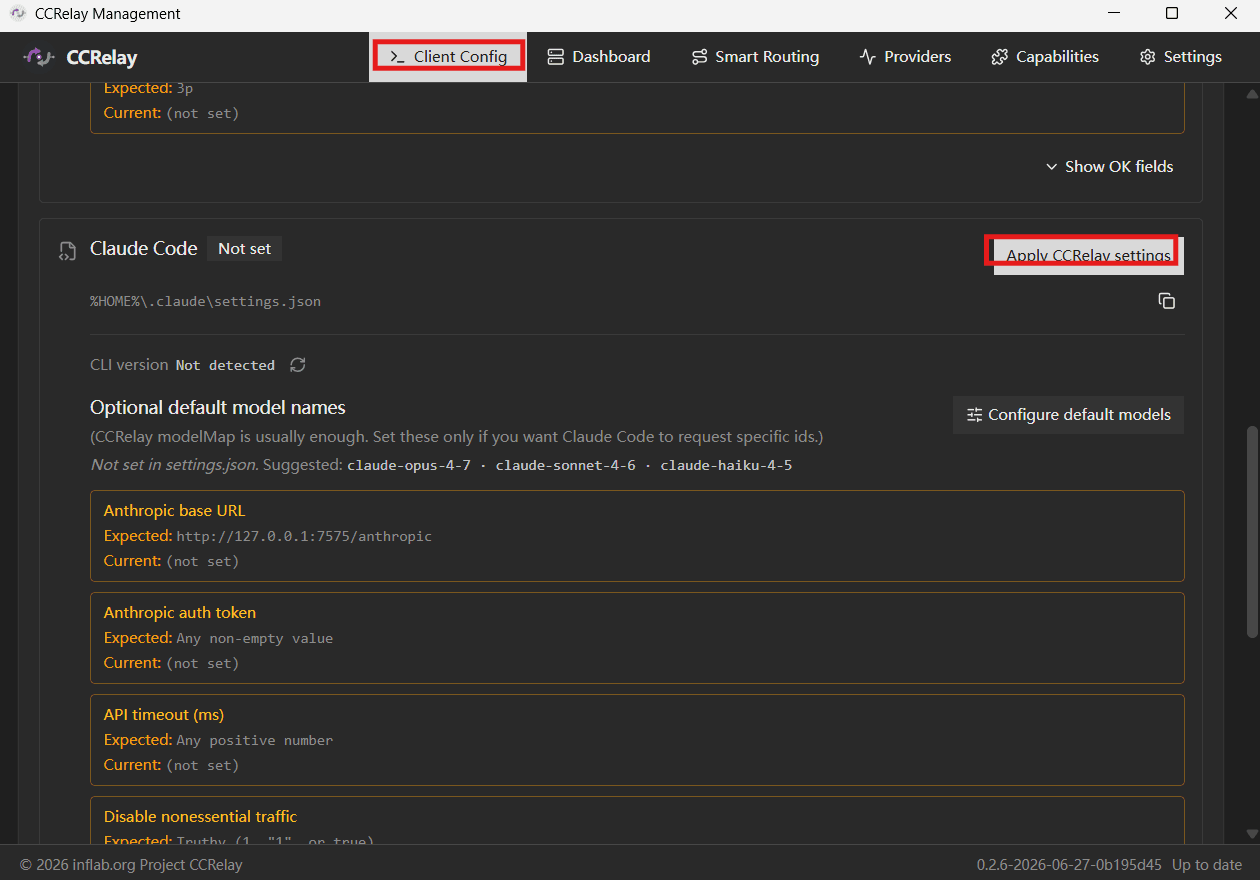Click Any non-empty value expected text
Viewport: 1260px width, 880px height.
click(x=255, y=639)
